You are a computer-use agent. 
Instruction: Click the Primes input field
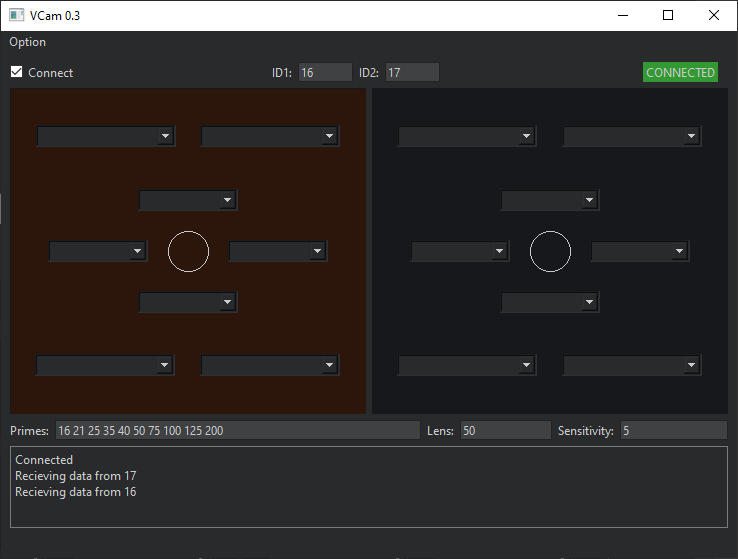[238, 431]
